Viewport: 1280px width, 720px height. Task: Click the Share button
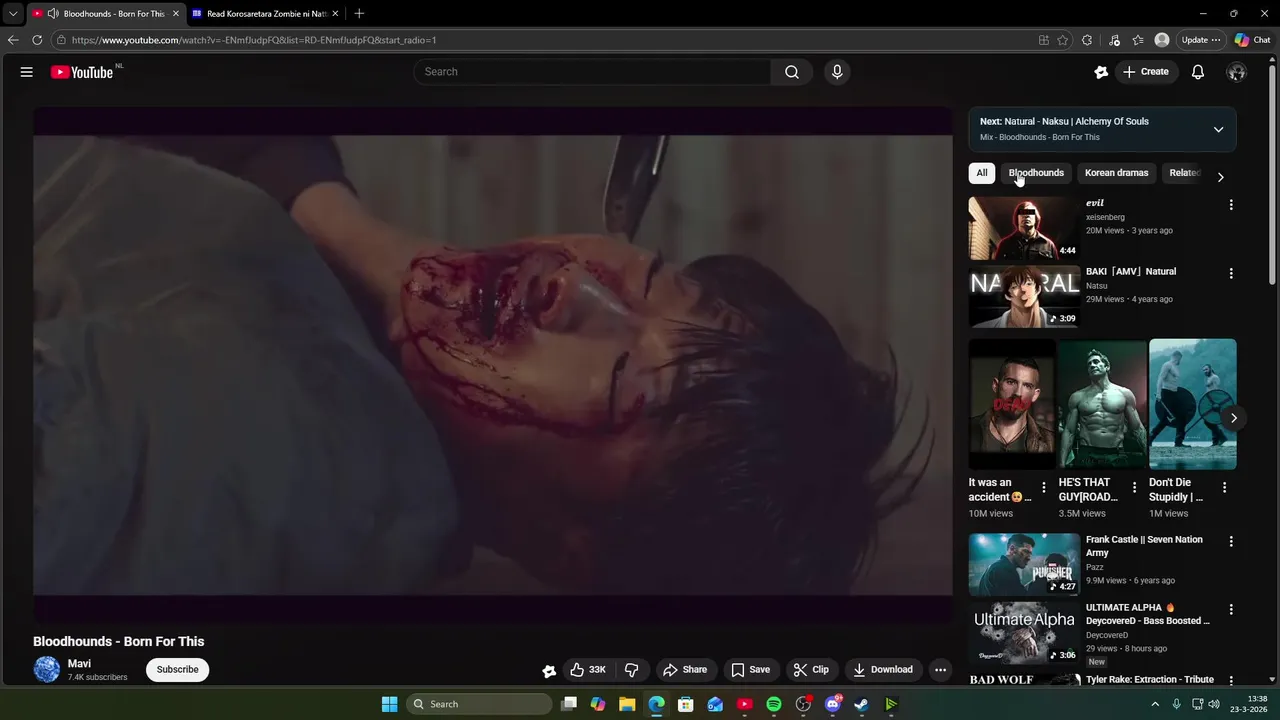(685, 670)
